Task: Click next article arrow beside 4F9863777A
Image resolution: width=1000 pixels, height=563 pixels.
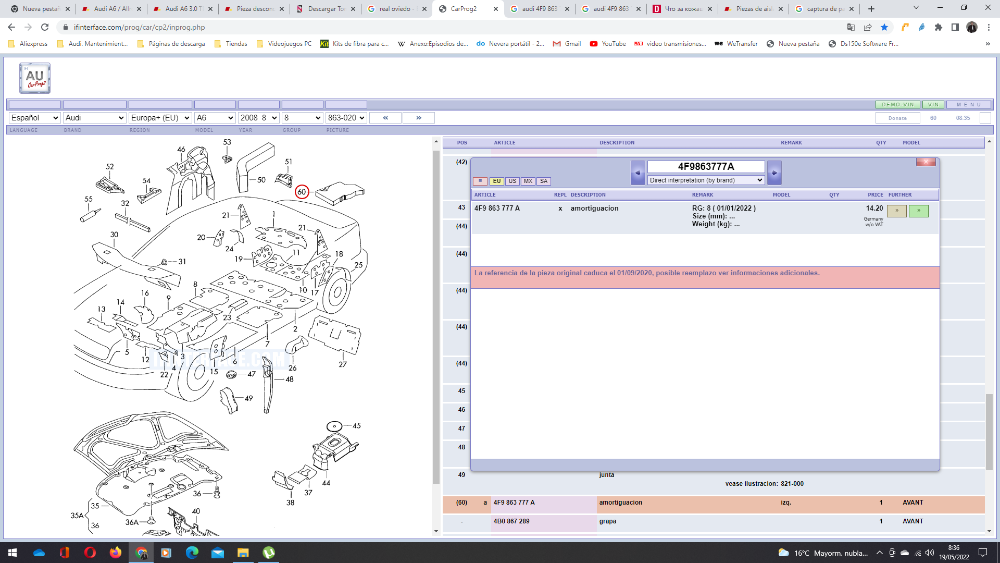Action: tap(774, 173)
